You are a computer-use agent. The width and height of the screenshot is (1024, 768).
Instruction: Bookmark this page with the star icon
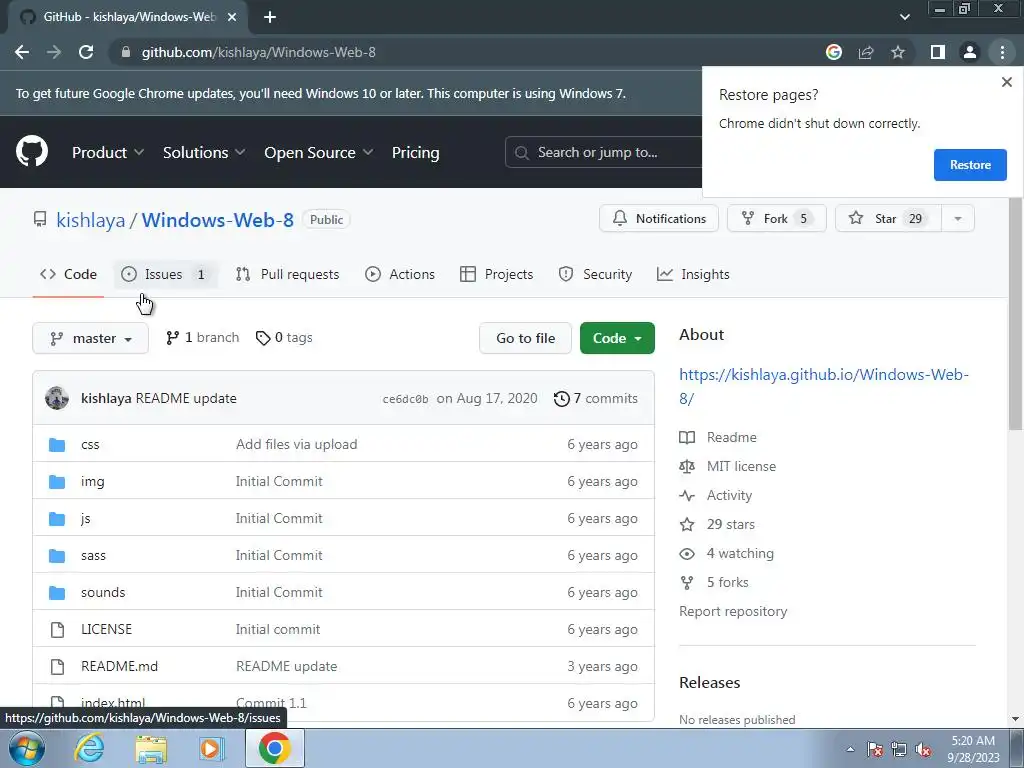(898, 52)
